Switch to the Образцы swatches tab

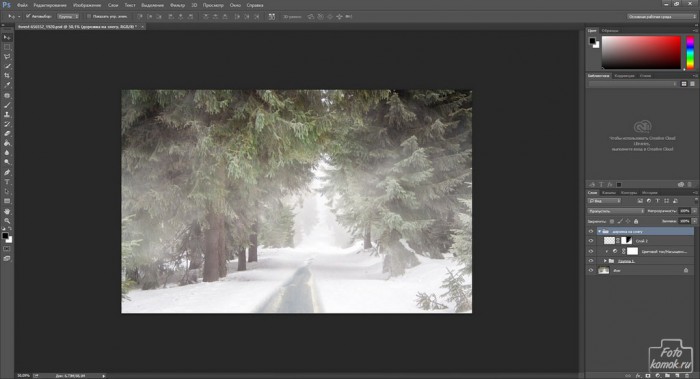coord(610,30)
